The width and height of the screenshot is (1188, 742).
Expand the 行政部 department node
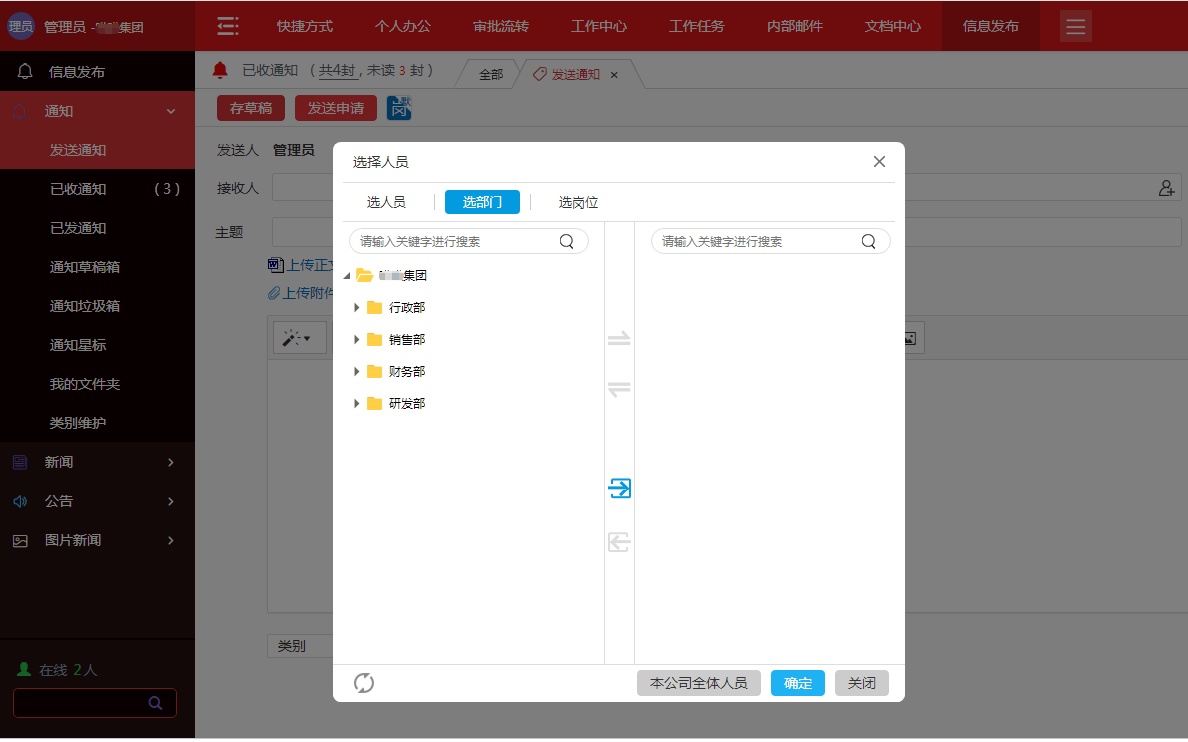pos(357,307)
